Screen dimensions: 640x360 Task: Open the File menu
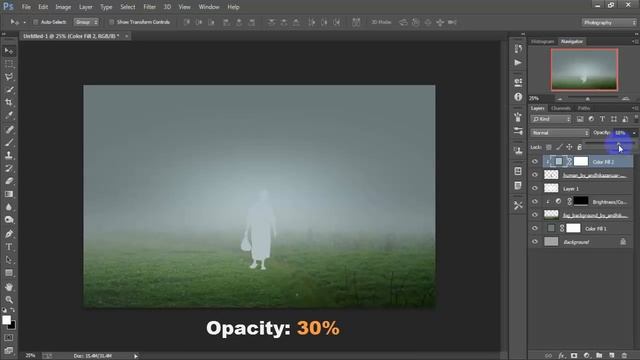click(x=26, y=7)
